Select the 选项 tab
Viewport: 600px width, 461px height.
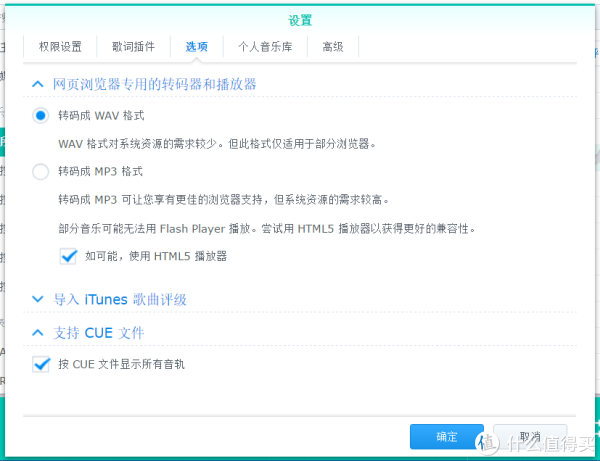coord(196,46)
